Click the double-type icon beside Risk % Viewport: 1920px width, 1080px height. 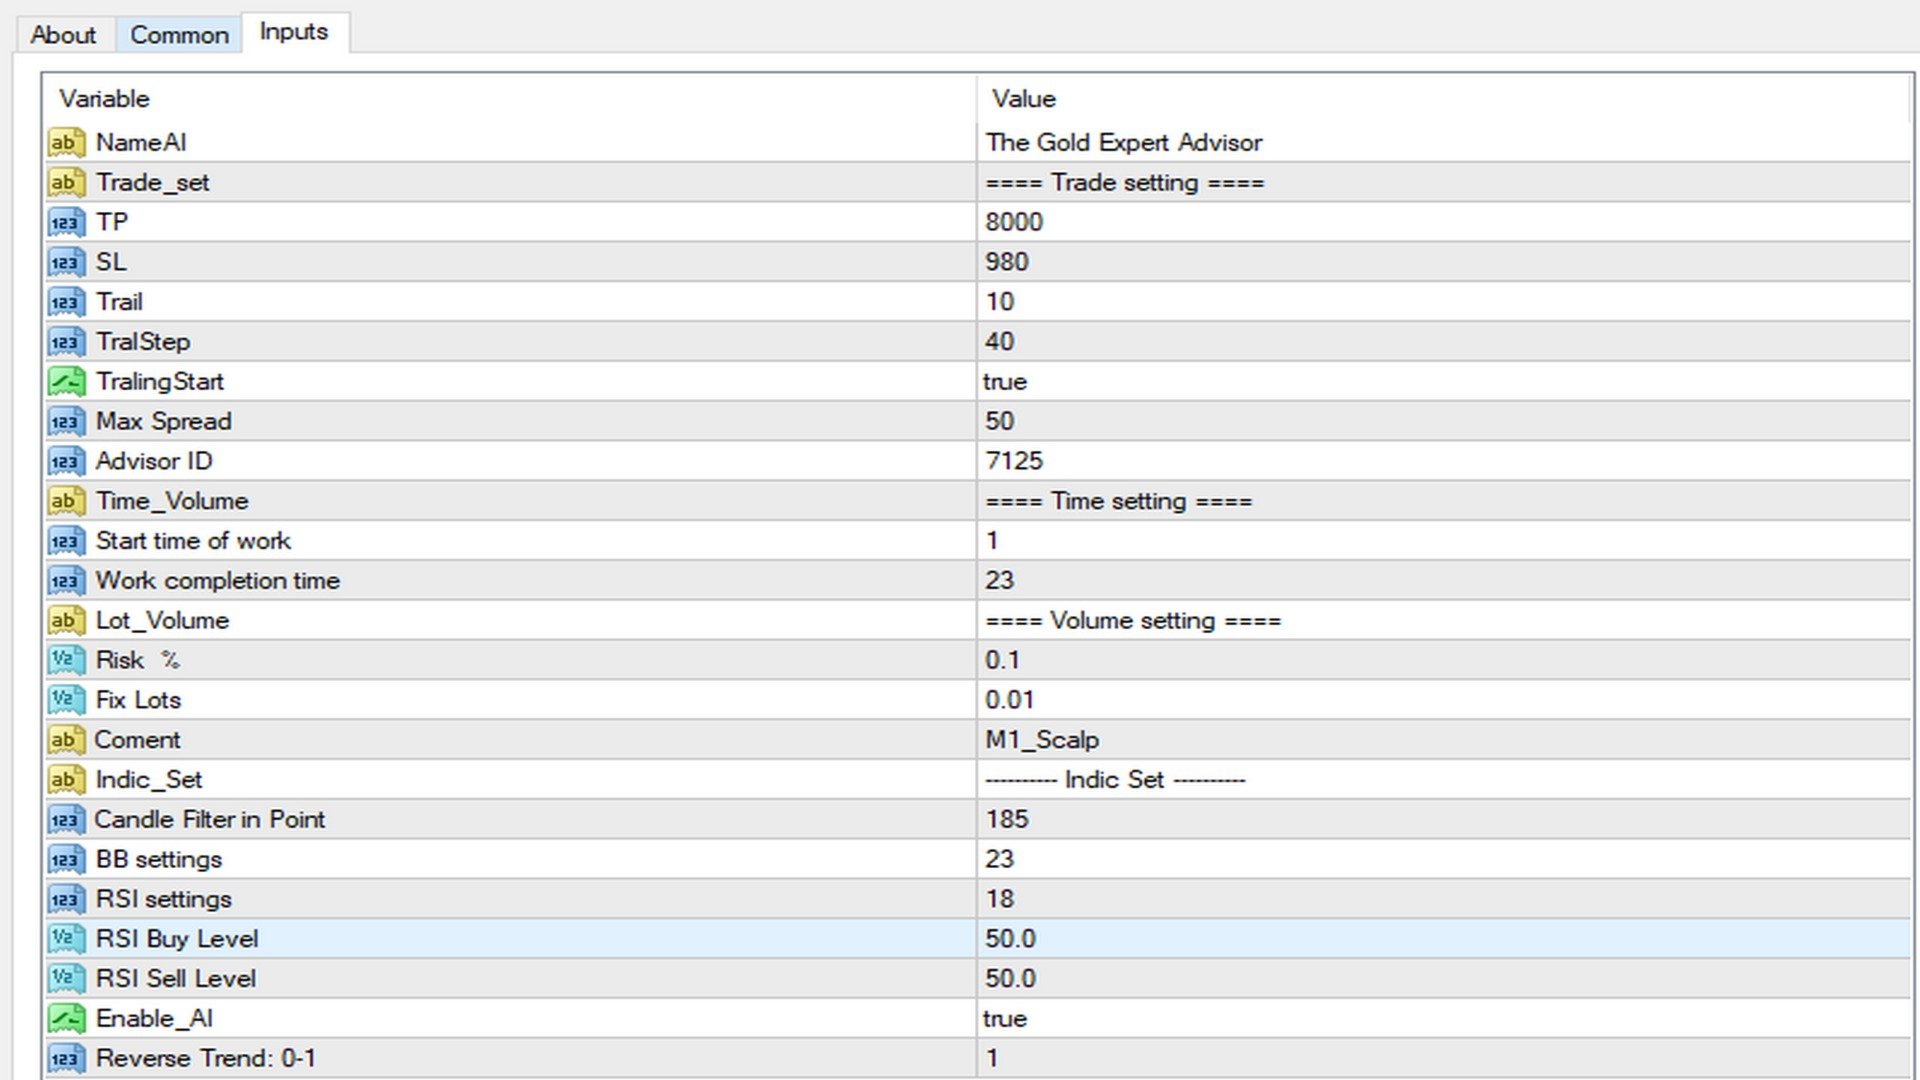point(65,660)
